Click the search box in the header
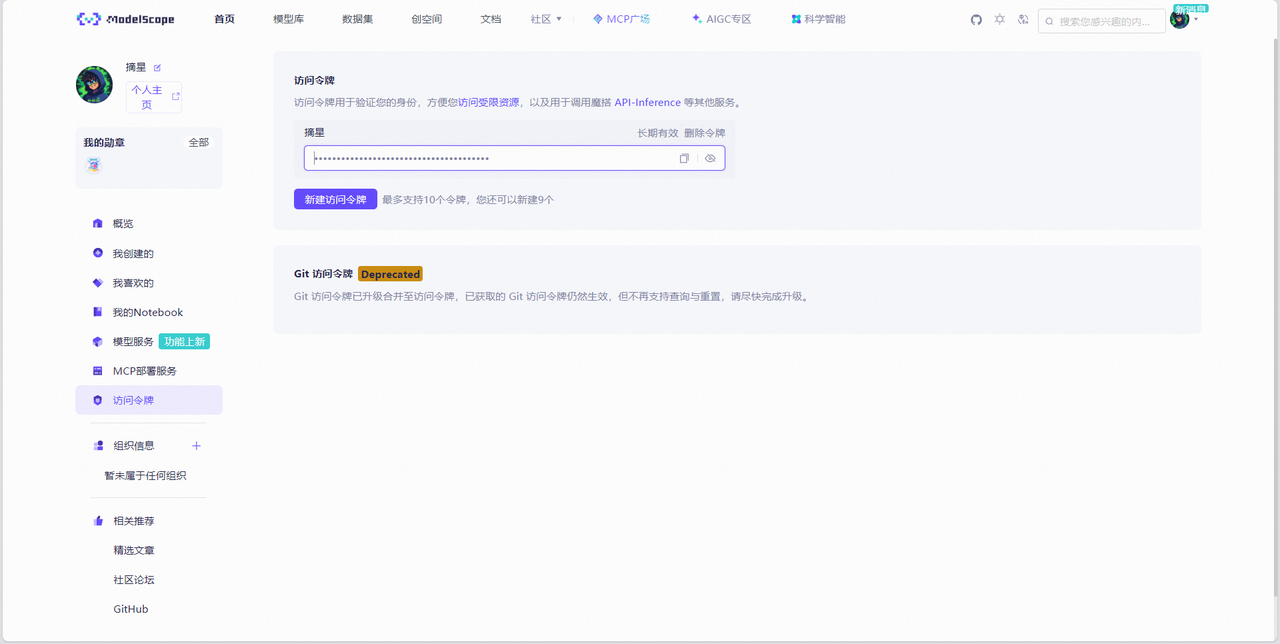Viewport: 1280px width, 644px height. coord(1108,21)
